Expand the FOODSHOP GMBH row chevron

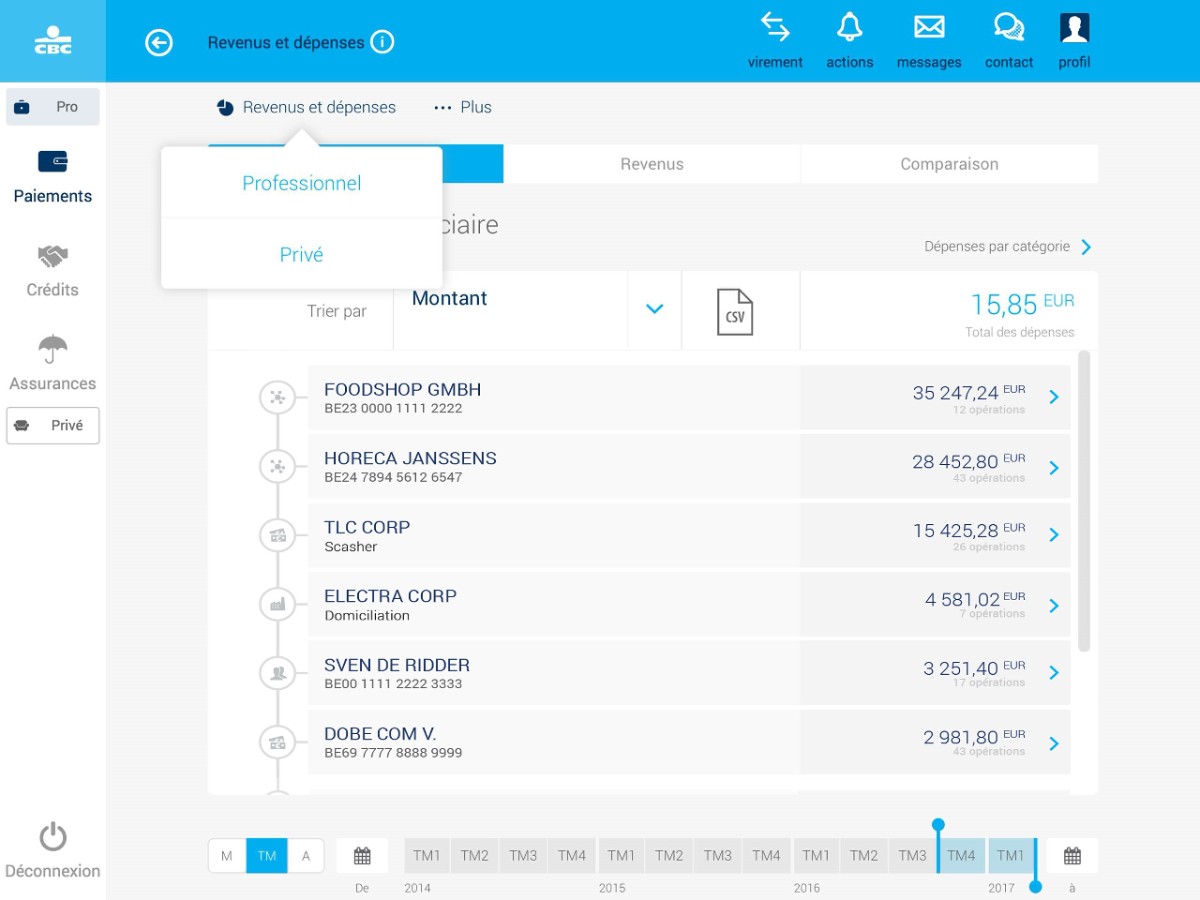pos(1053,397)
